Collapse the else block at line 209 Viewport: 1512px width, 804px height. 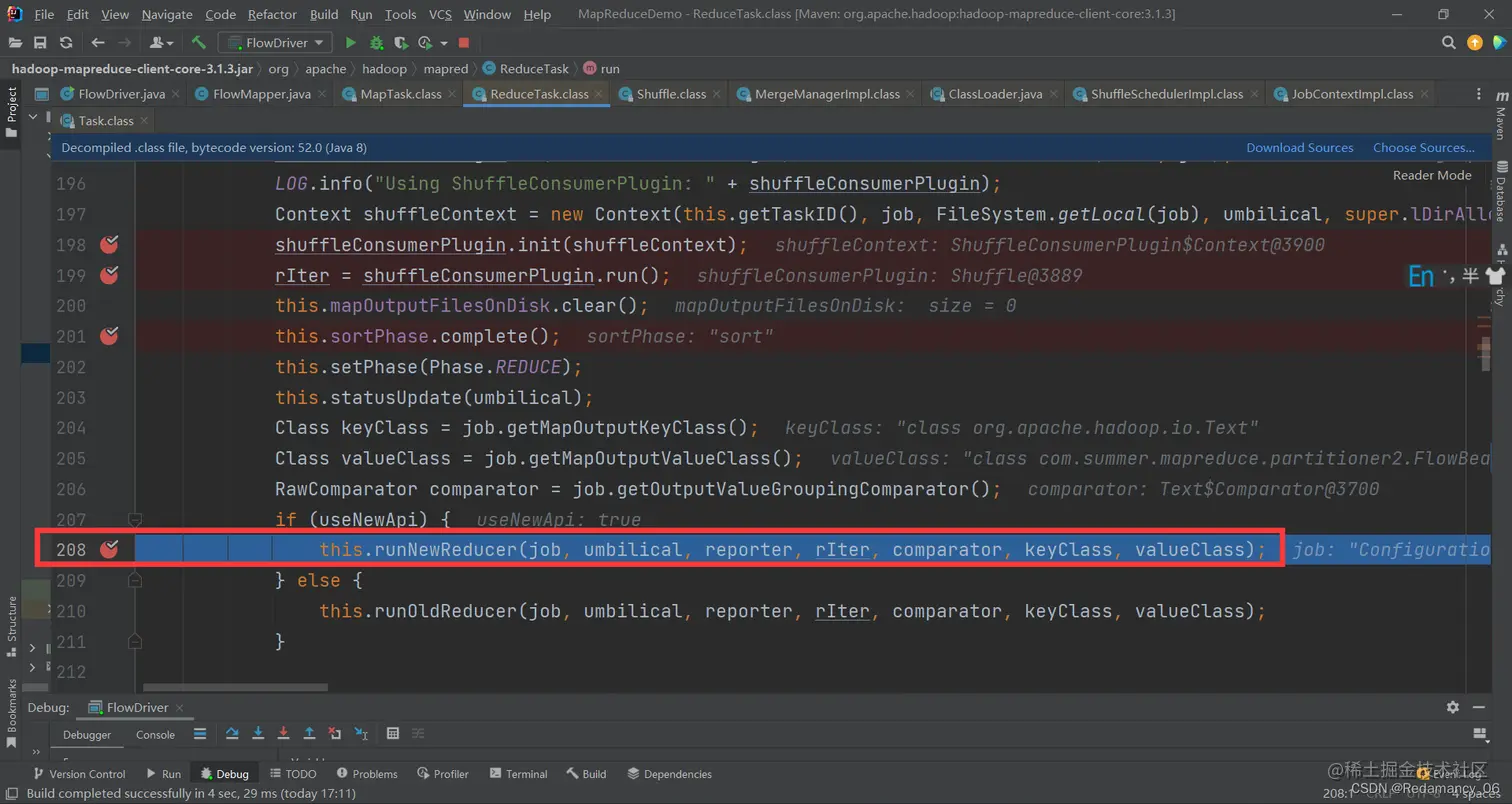coord(134,580)
